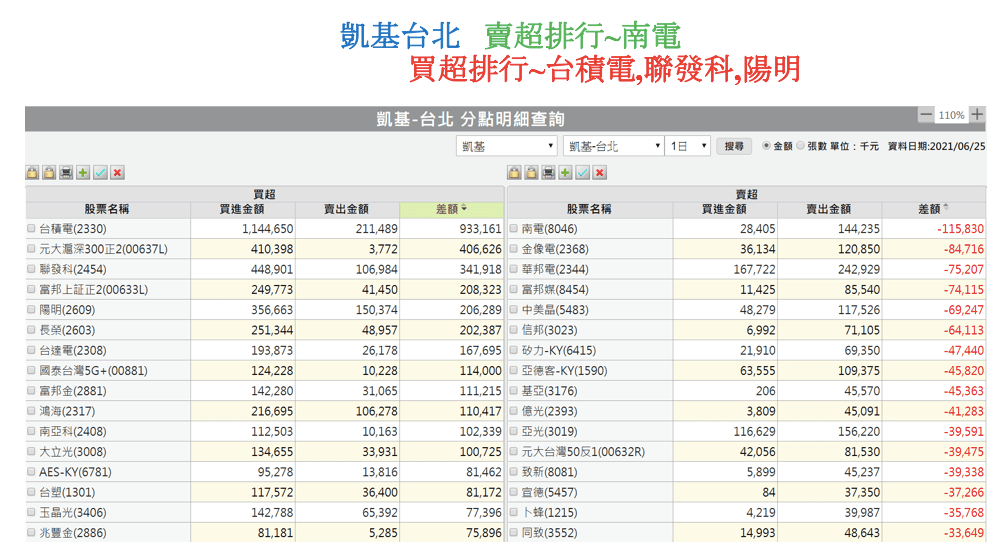The height and width of the screenshot is (557, 999).
Task: Click the blue checkmark icon above the left table
Action: [100, 173]
